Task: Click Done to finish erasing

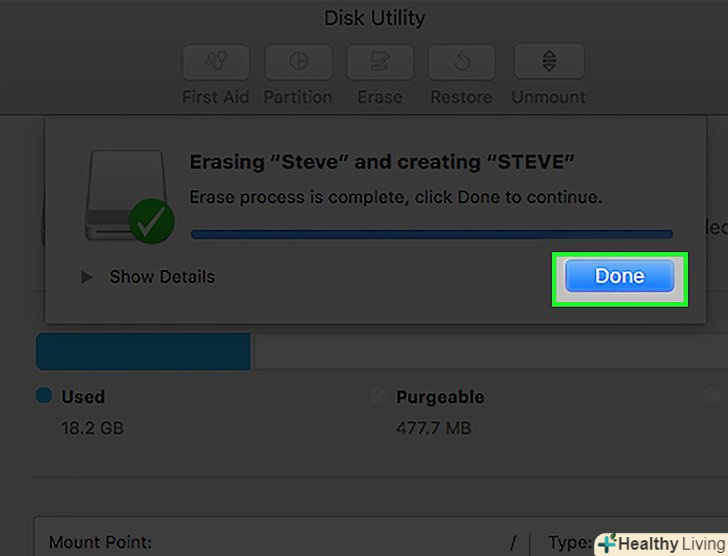Action: point(619,276)
